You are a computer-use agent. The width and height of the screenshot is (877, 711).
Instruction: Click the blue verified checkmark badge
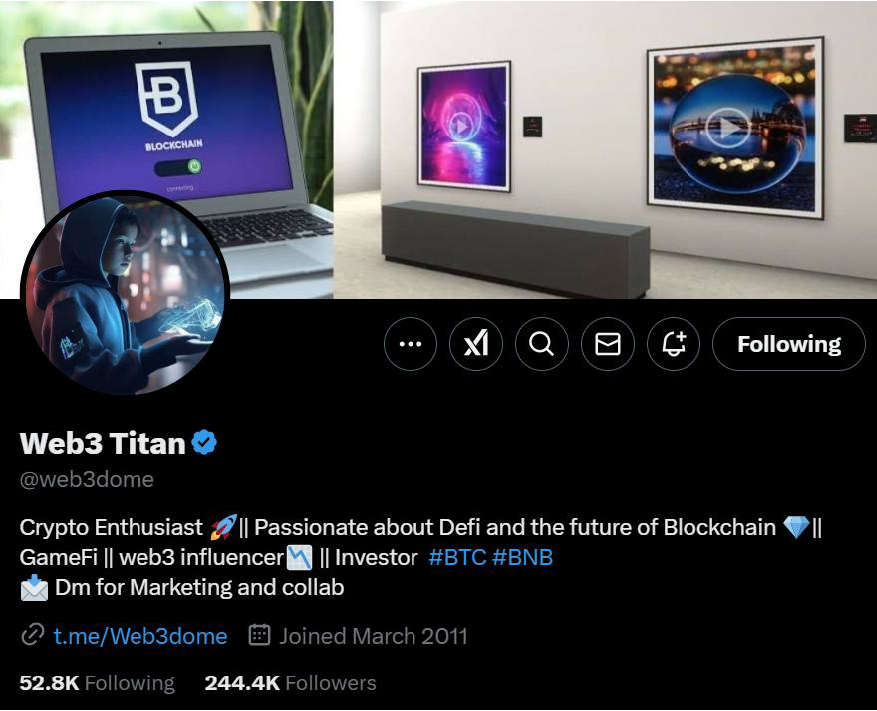click(204, 442)
